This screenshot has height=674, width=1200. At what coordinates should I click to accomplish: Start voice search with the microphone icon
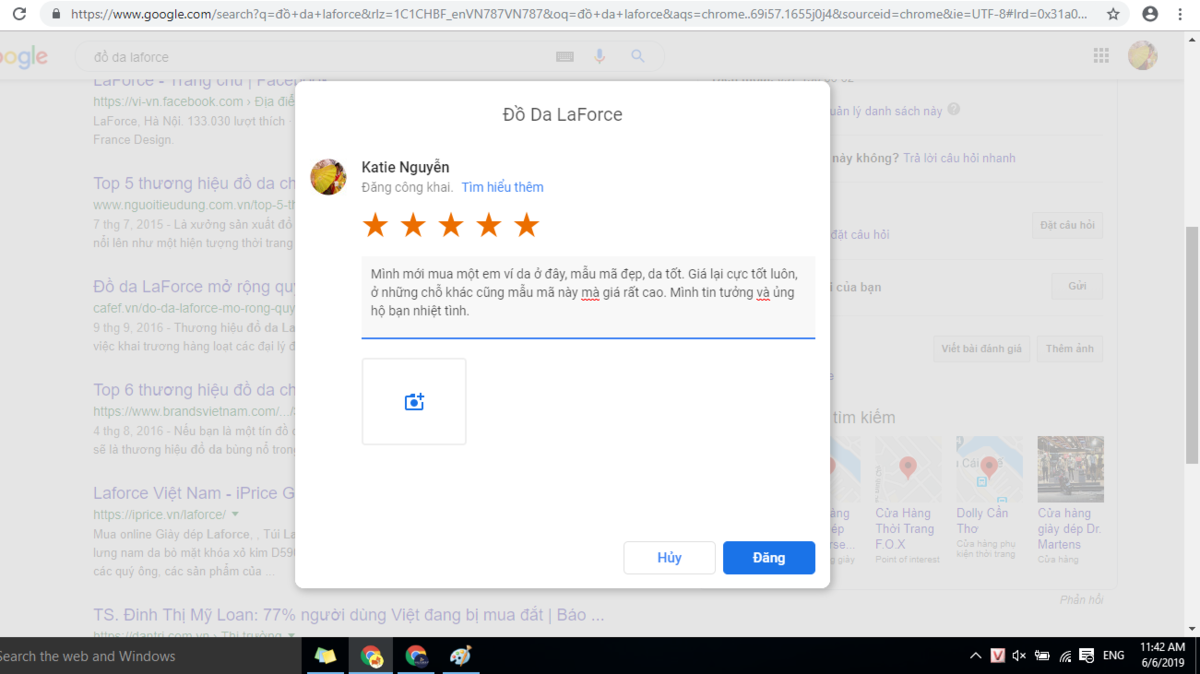[600, 57]
